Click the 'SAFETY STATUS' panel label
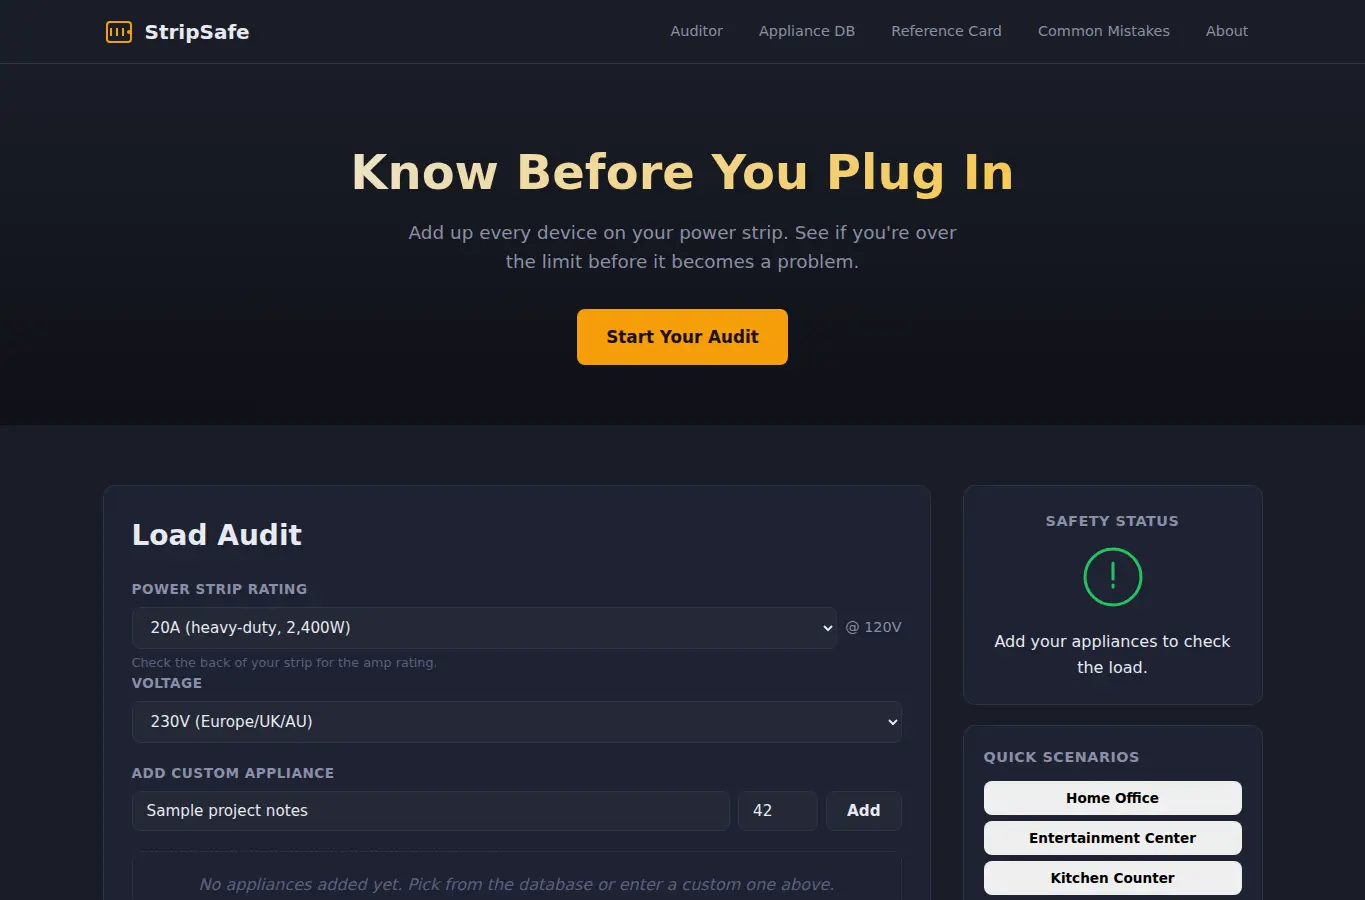The image size is (1365, 900). point(1112,521)
